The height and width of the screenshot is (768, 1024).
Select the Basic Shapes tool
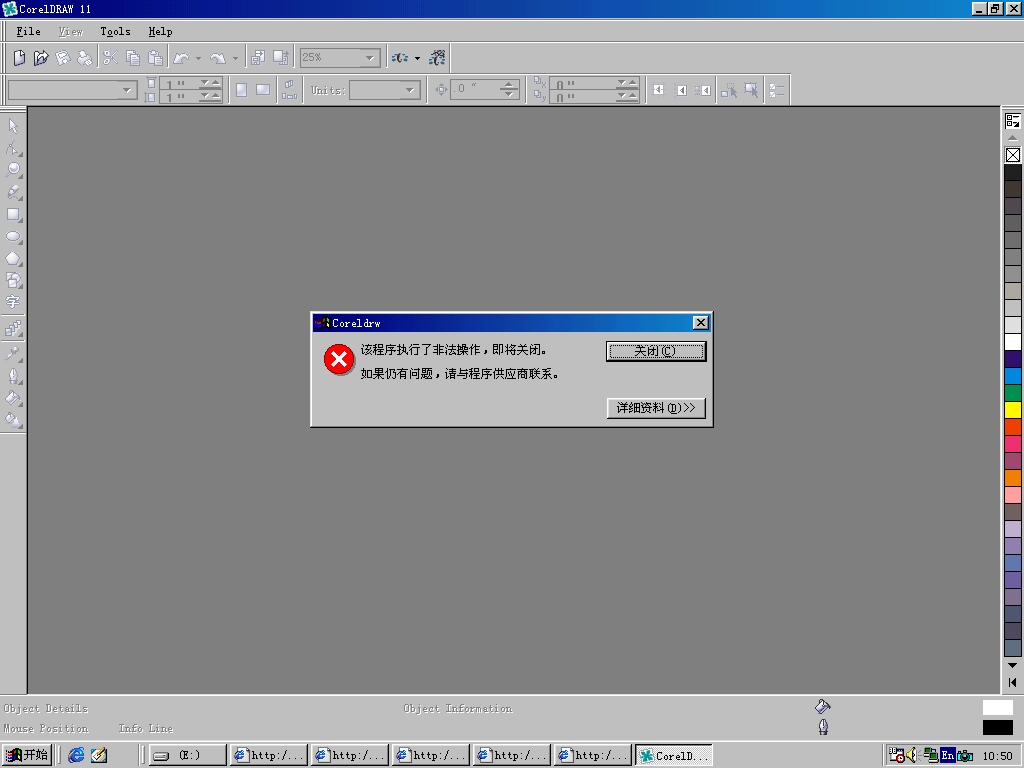[13, 280]
